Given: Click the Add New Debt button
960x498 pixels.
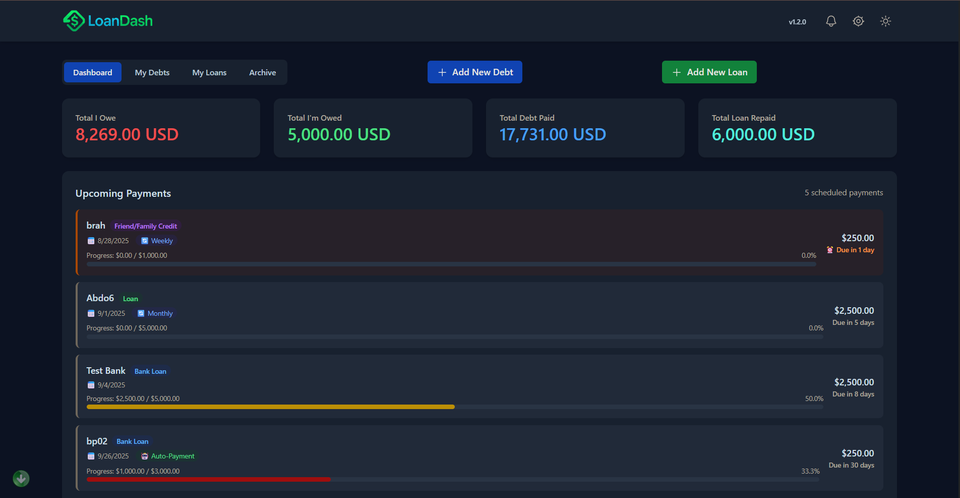Looking at the screenshot, I should 475,72.
